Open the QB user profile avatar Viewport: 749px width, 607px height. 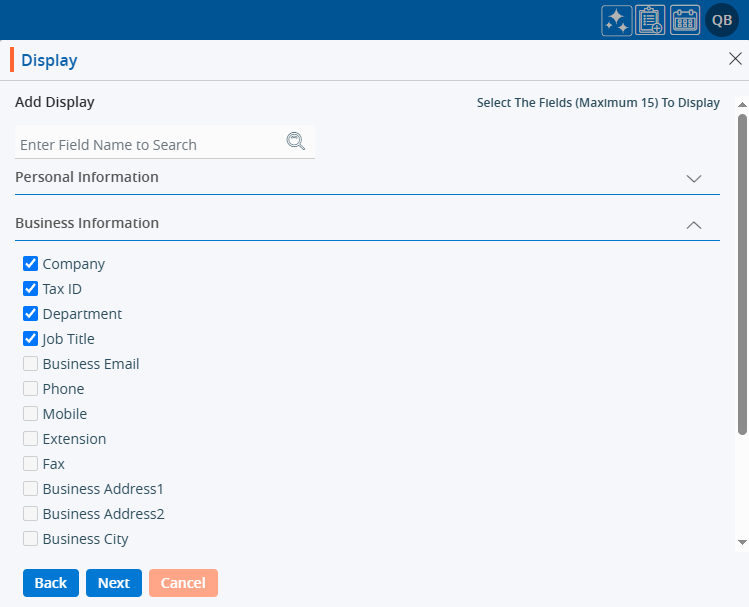721,21
